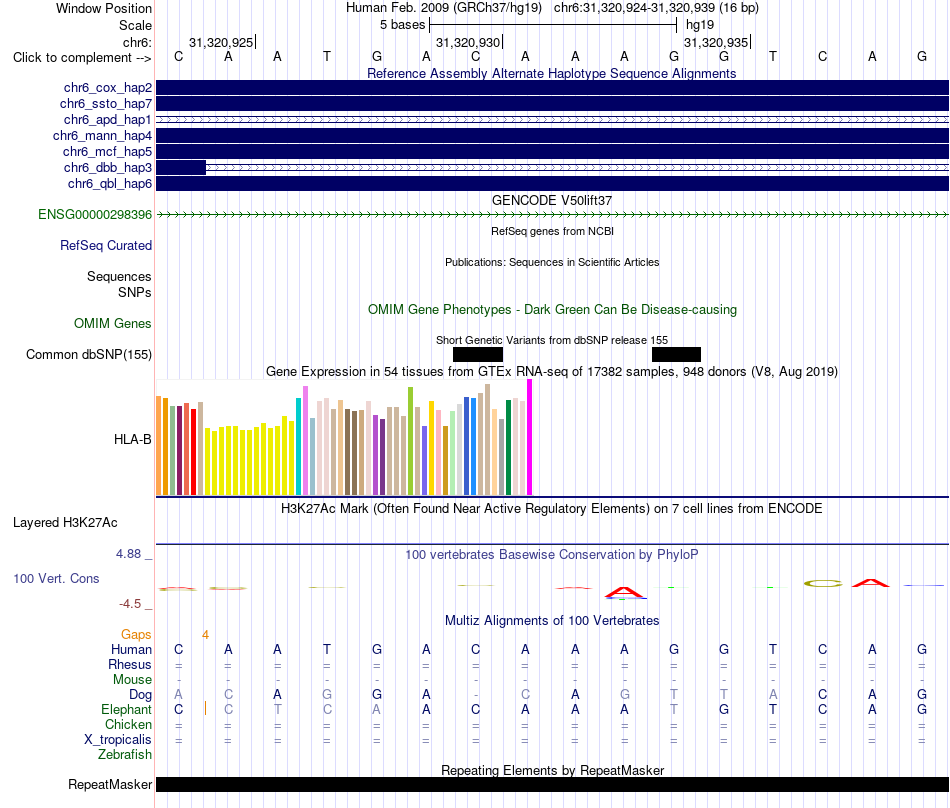Click the 5 bases scale bar text
Image resolution: width=950 pixels, height=808 pixels.
(x=403, y=25)
